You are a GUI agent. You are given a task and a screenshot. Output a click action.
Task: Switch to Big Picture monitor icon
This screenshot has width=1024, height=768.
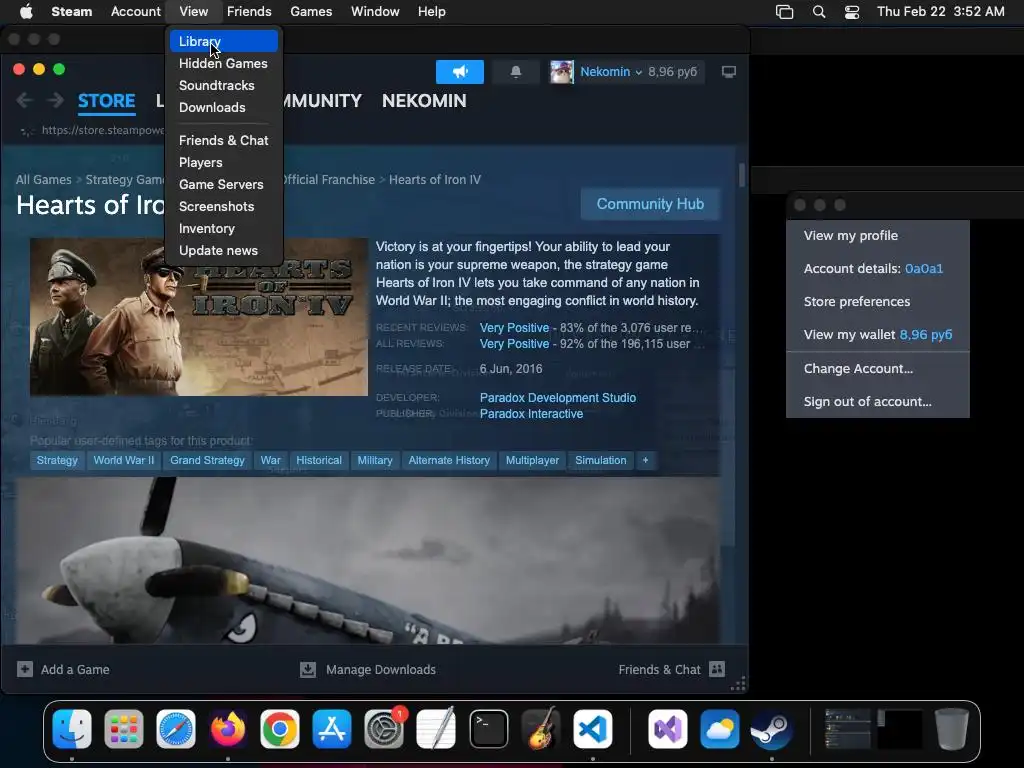[729, 72]
